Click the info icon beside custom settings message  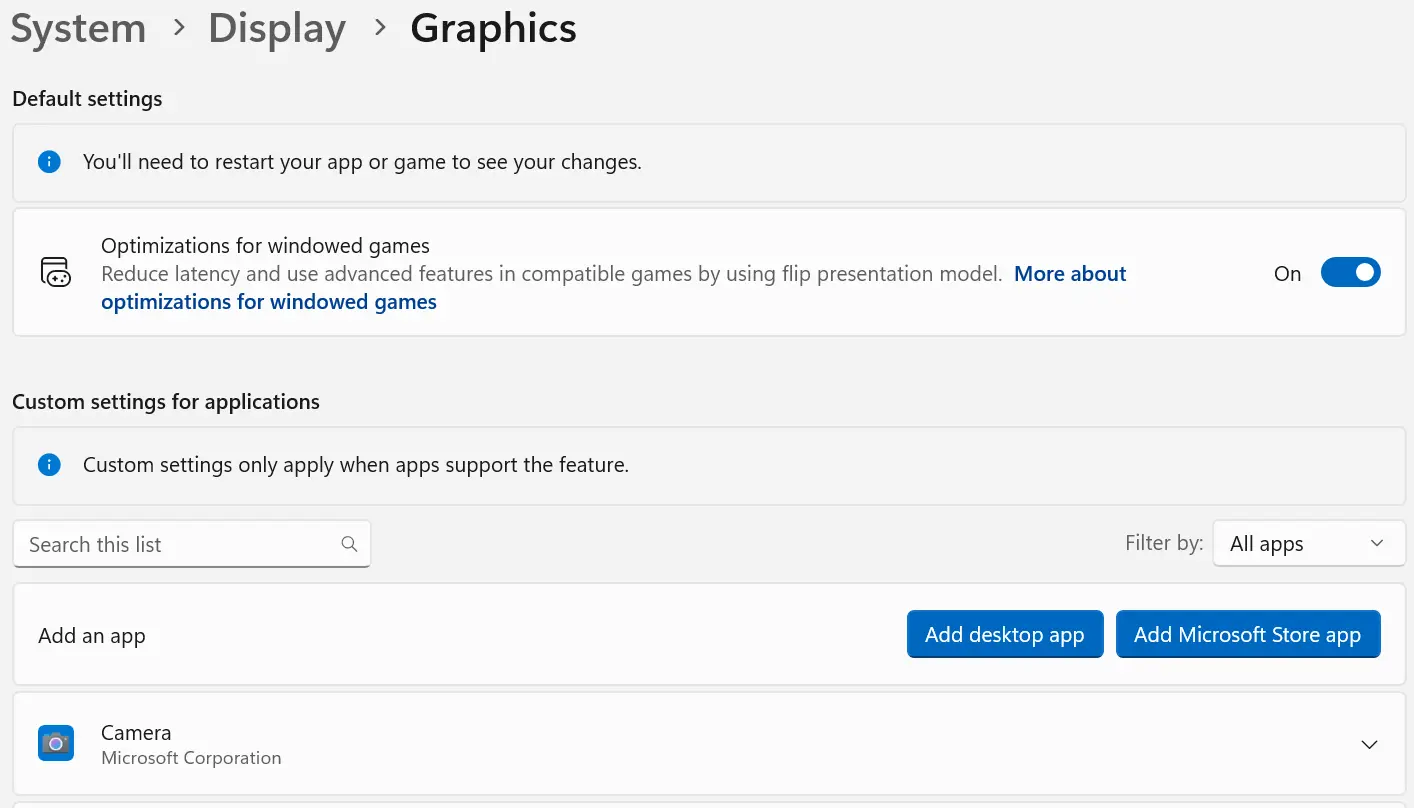(49, 464)
